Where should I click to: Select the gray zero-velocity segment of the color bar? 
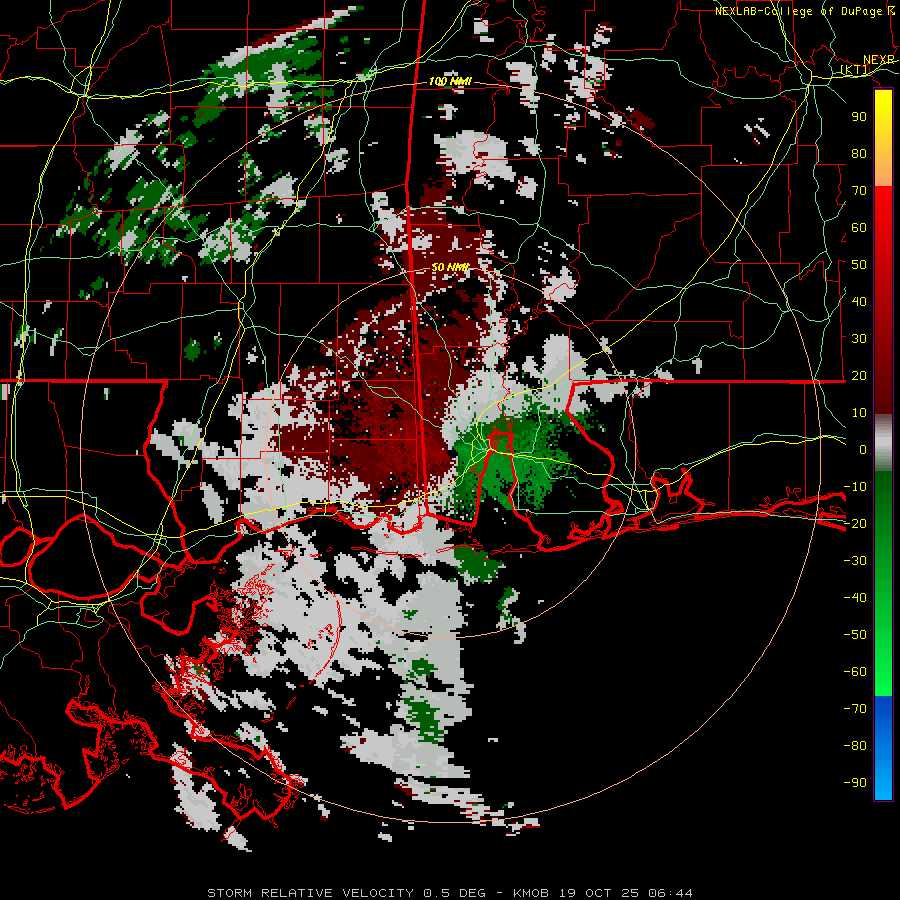(x=883, y=445)
